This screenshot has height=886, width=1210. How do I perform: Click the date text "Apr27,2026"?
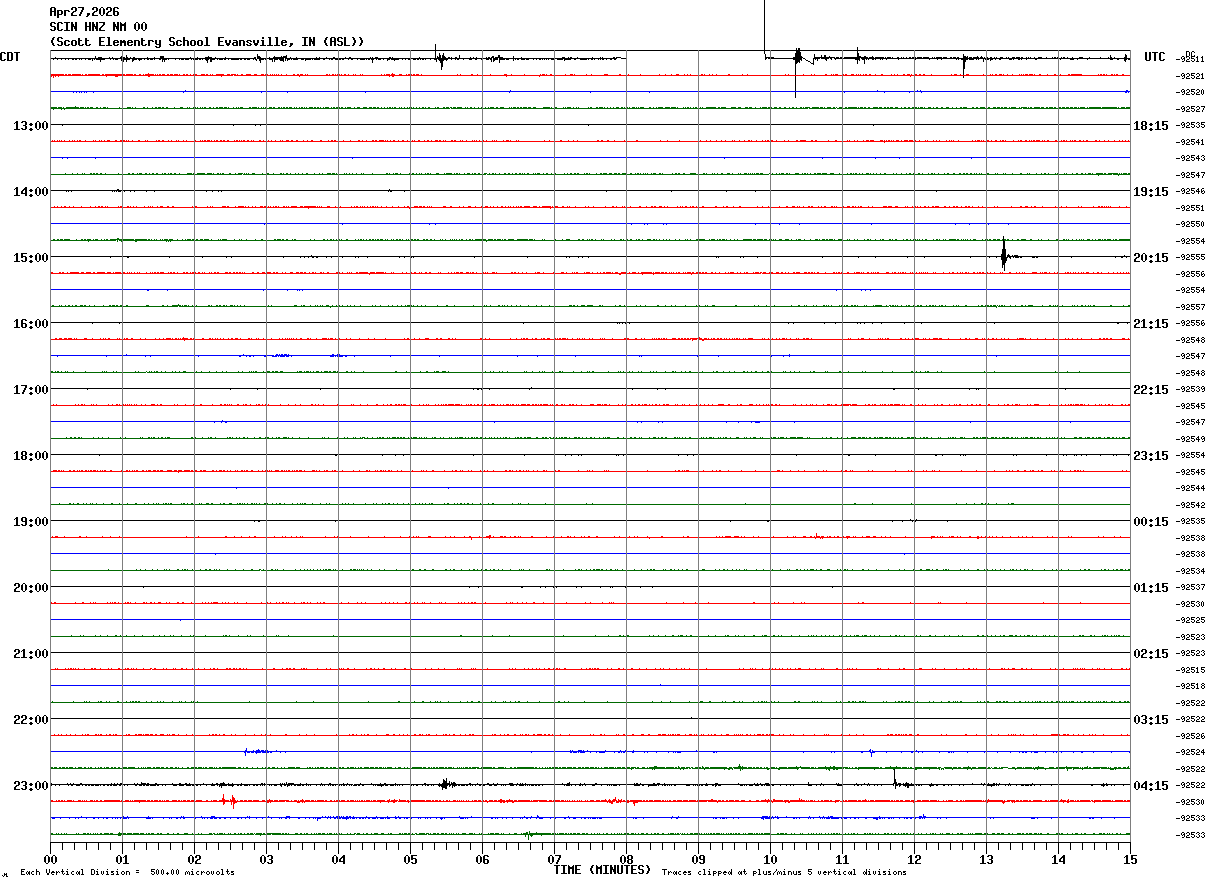84,12
